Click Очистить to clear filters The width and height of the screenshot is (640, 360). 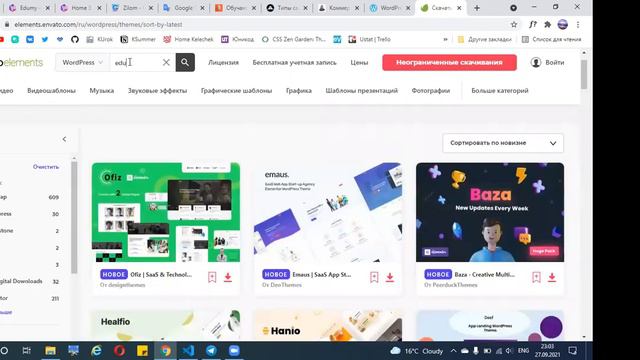click(x=46, y=167)
